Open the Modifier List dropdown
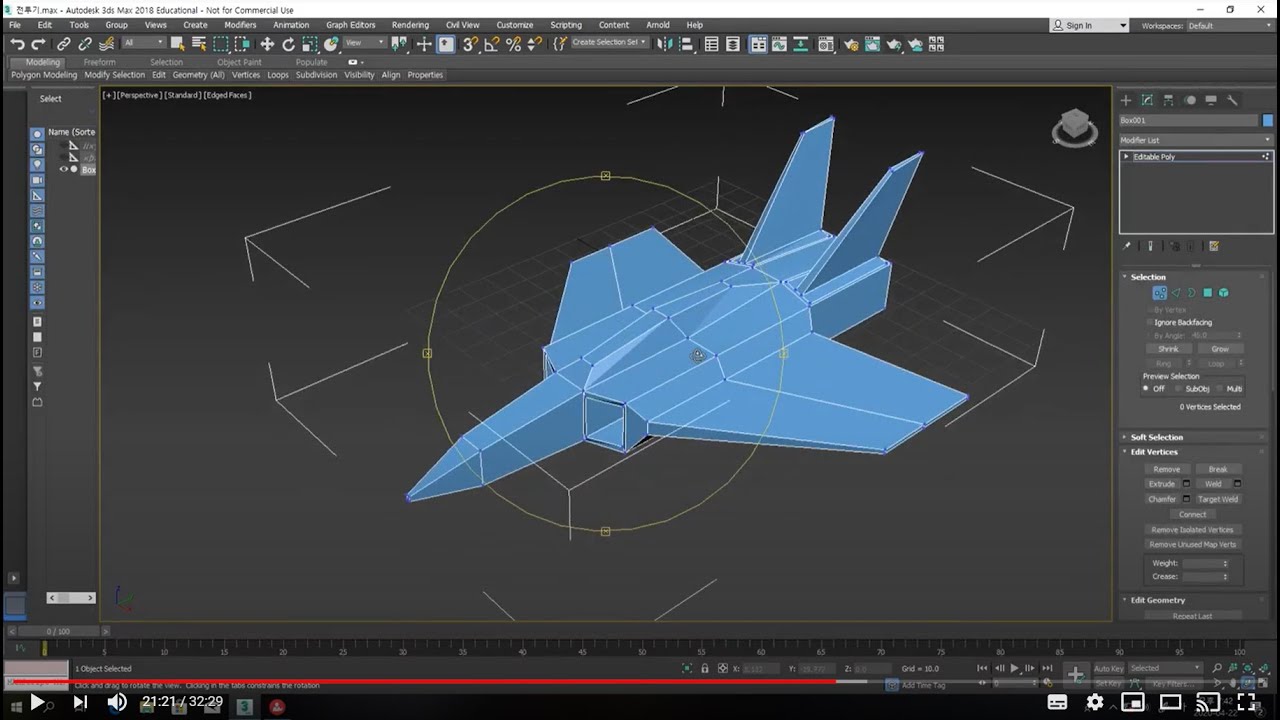 click(x=1196, y=140)
